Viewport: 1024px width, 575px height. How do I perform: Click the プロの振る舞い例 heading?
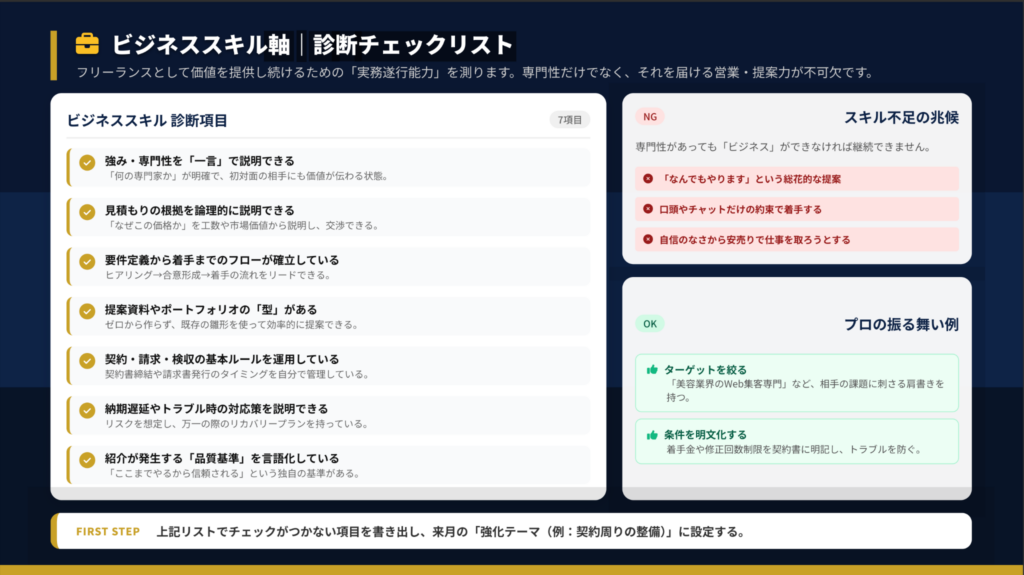pos(901,324)
